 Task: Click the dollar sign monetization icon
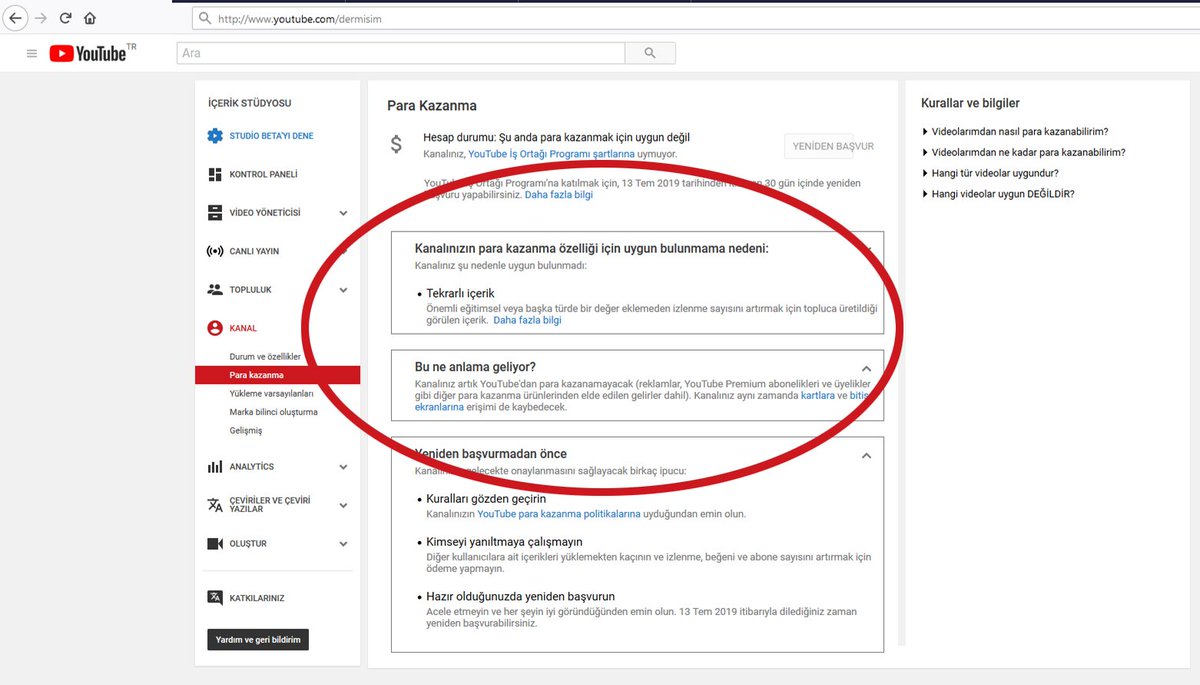click(x=396, y=144)
